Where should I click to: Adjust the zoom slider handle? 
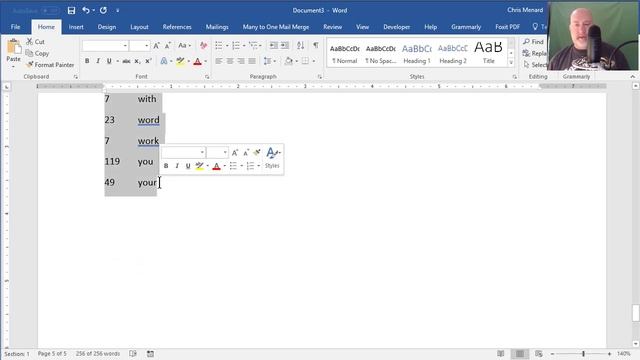pyautogui.click(x=583, y=353)
